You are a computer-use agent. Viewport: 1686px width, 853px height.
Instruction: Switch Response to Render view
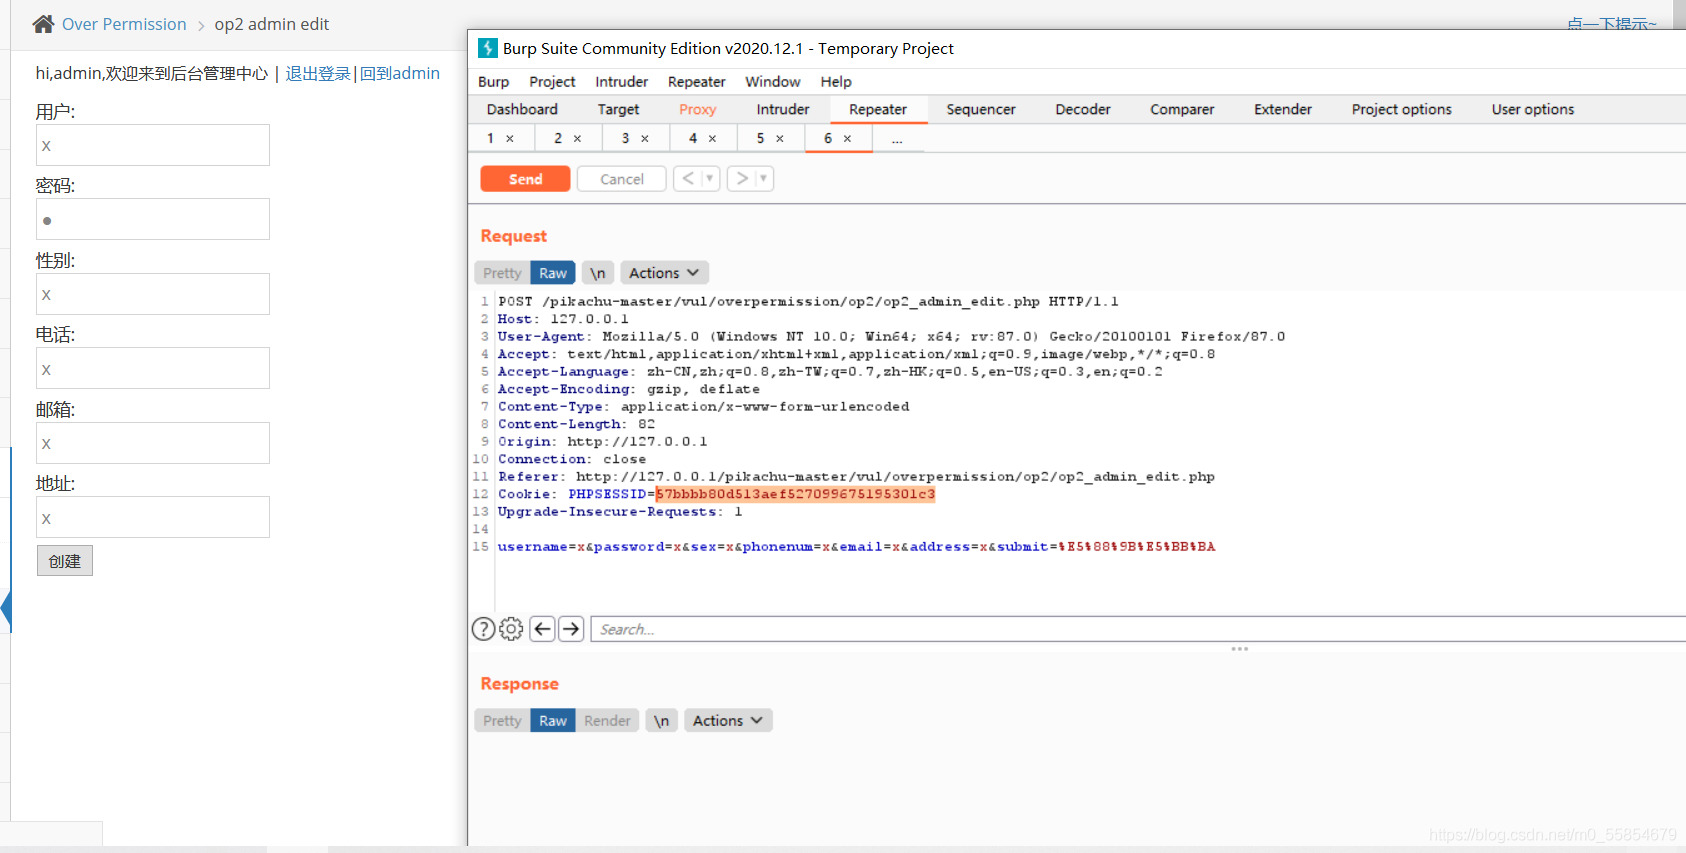click(x=607, y=721)
